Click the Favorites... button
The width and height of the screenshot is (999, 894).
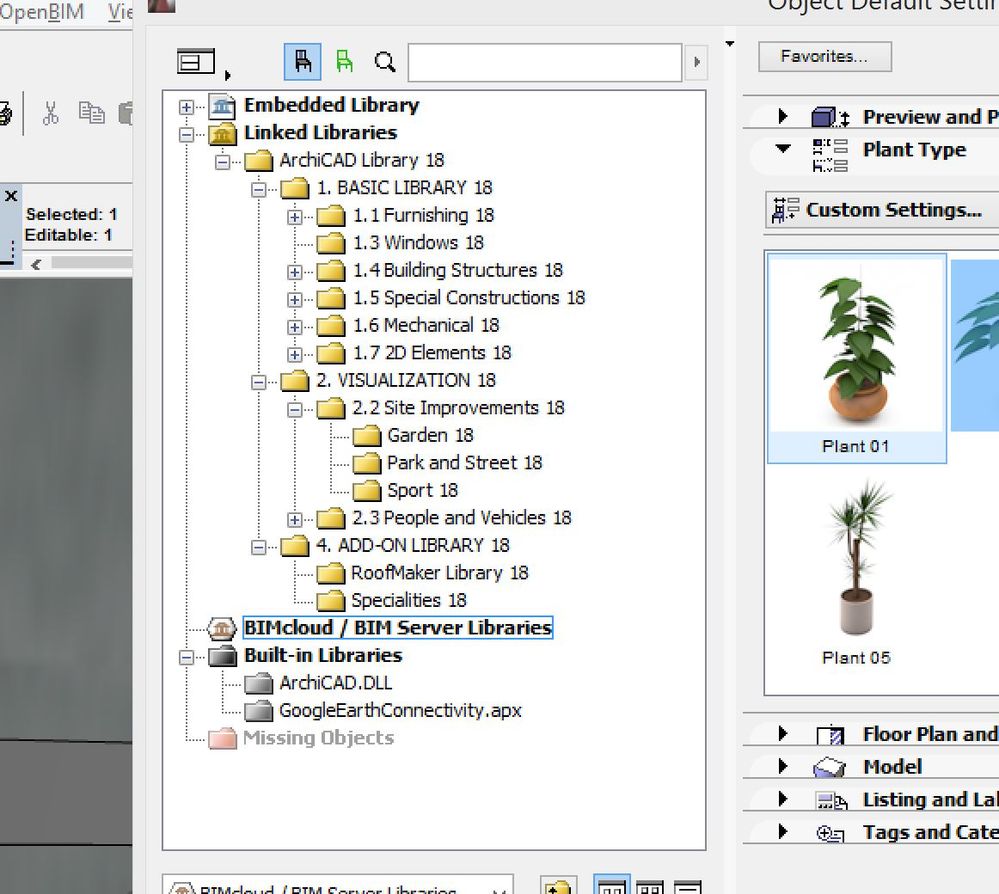(x=824, y=57)
